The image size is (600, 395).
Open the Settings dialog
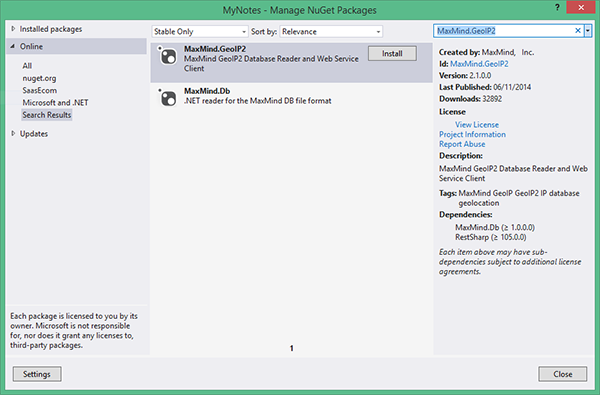[x=37, y=374]
